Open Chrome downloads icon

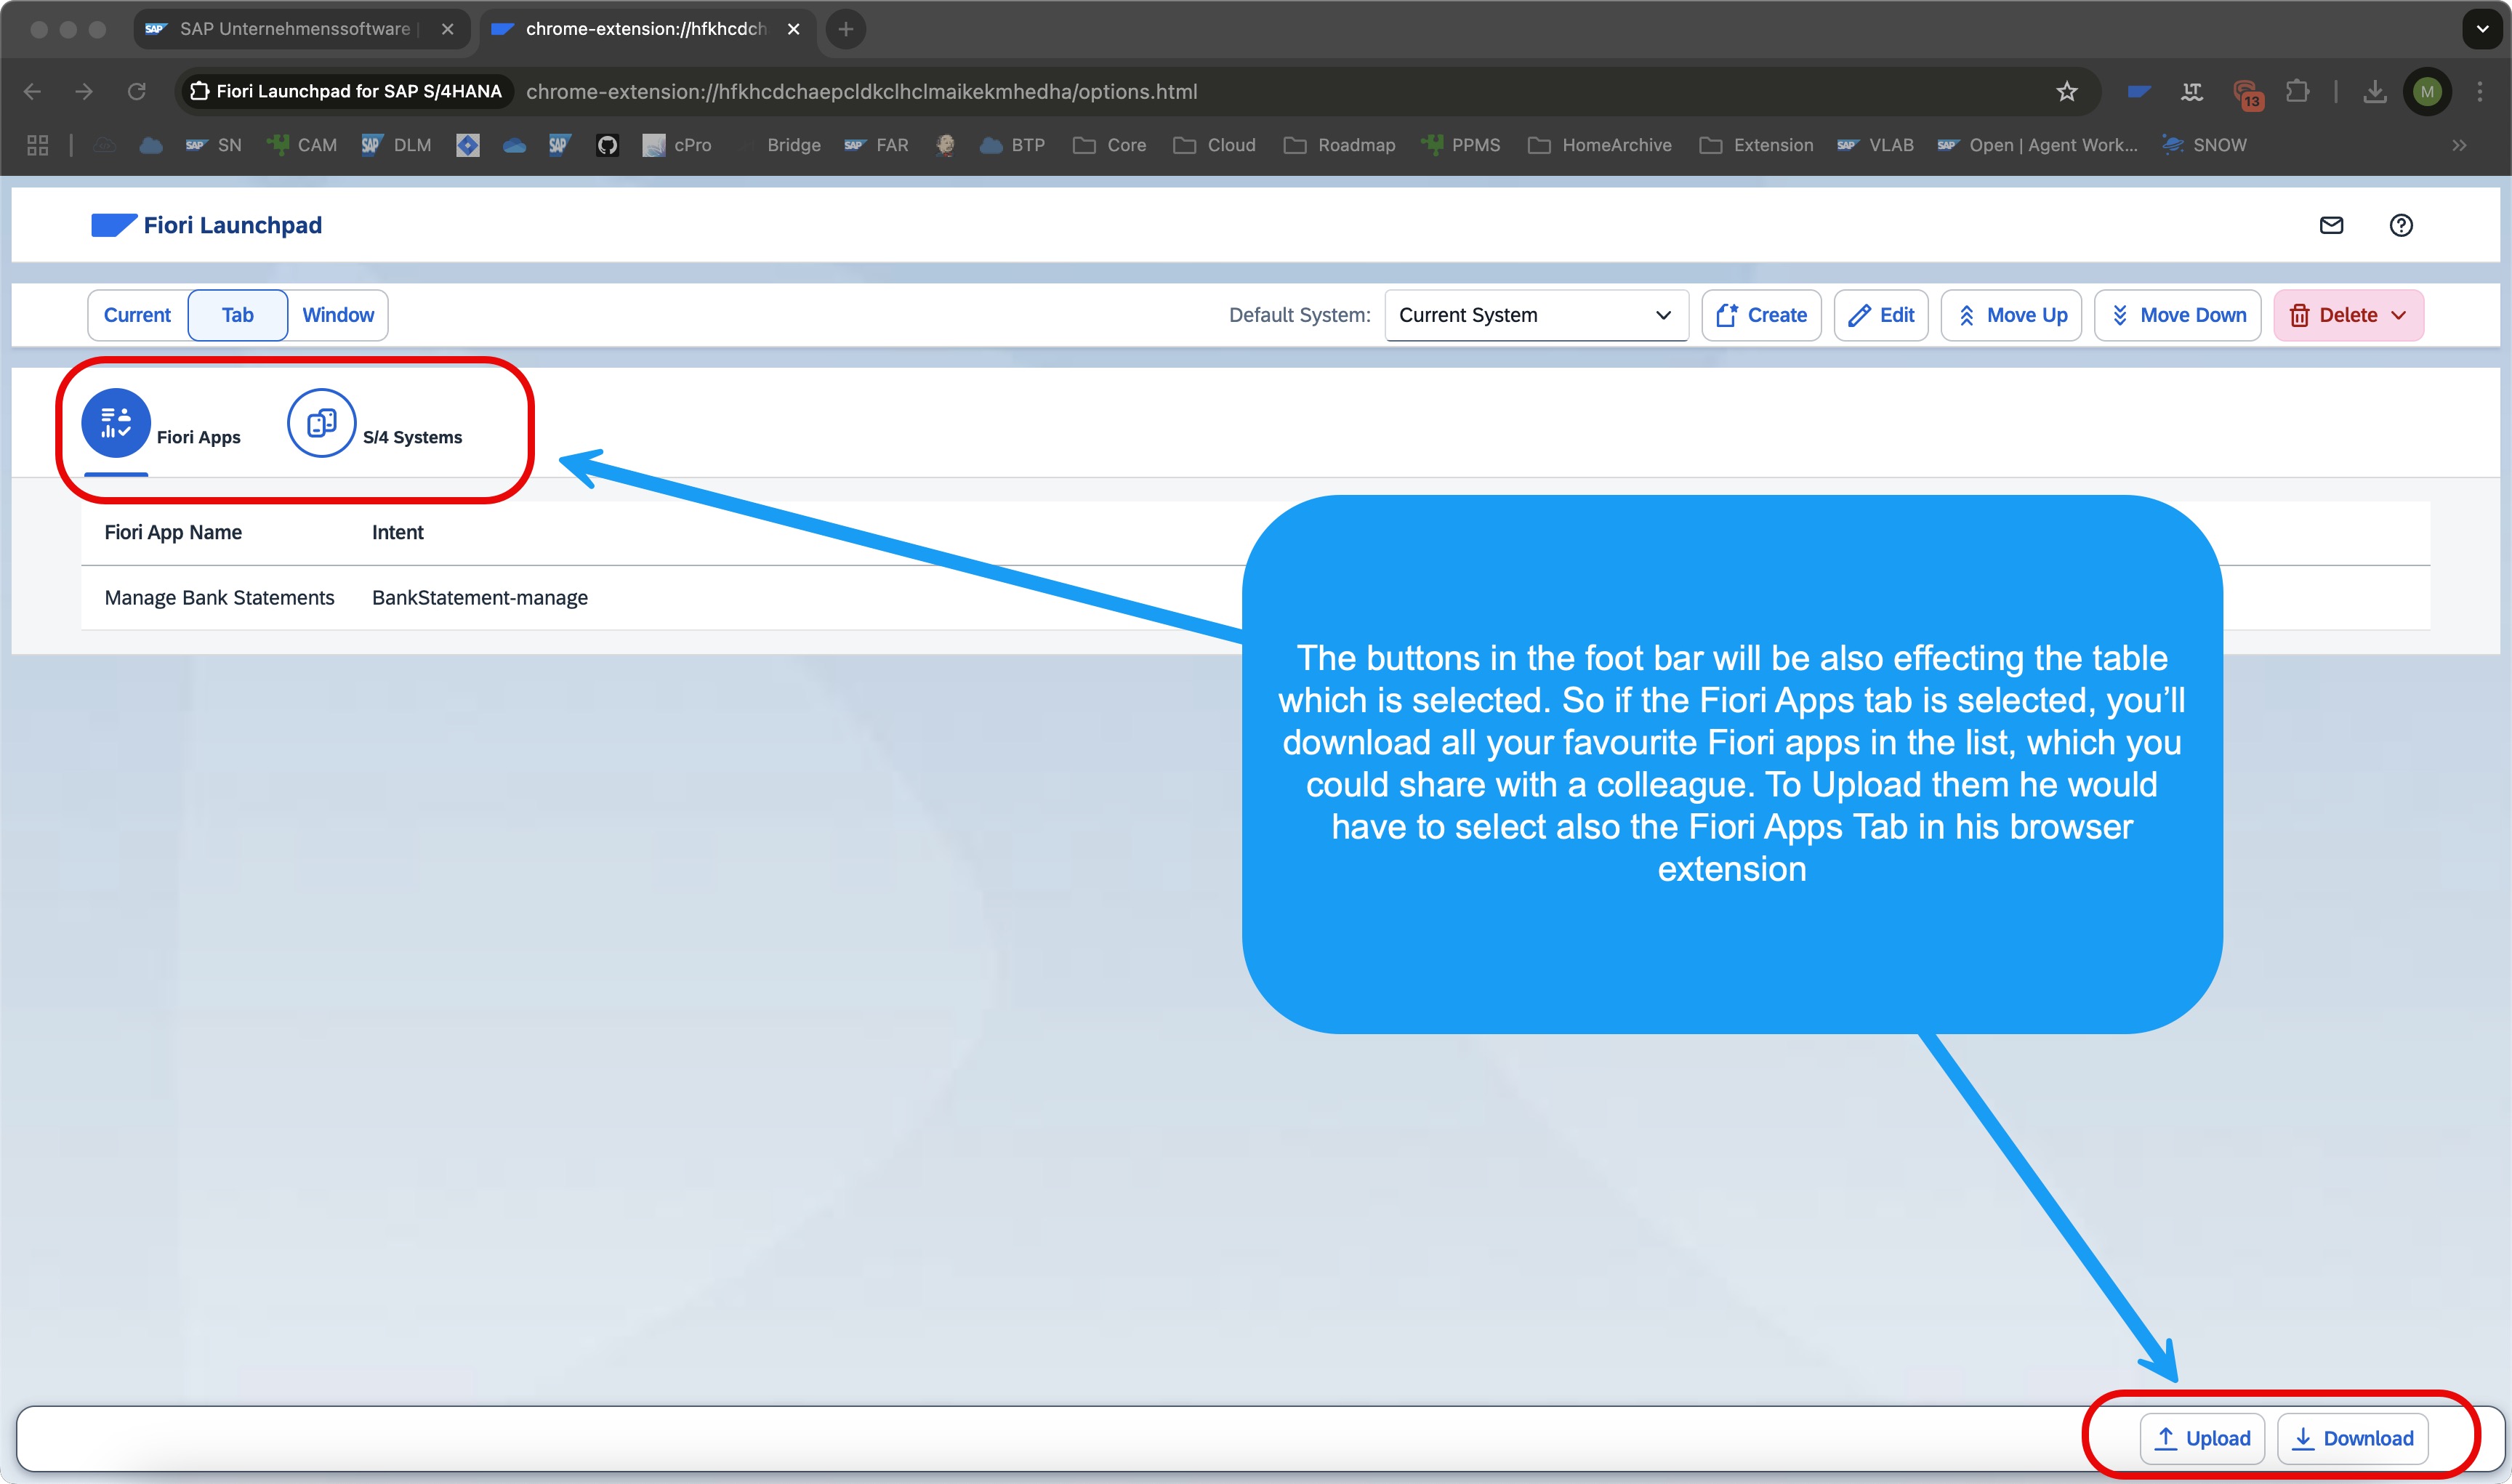tap(2374, 92)
